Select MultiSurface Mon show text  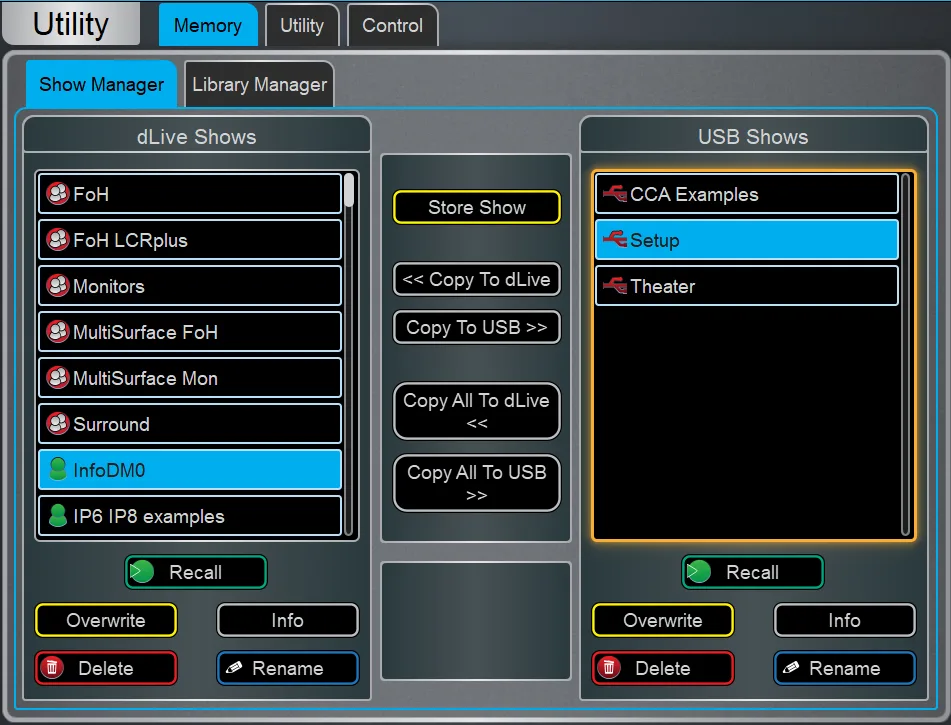click(x=145, y=378)
